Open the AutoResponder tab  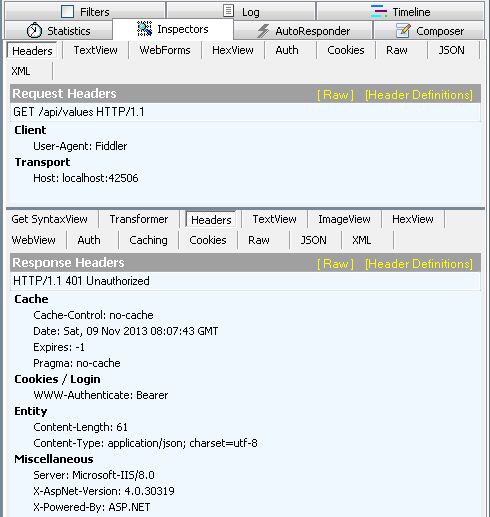coord(303,31)
